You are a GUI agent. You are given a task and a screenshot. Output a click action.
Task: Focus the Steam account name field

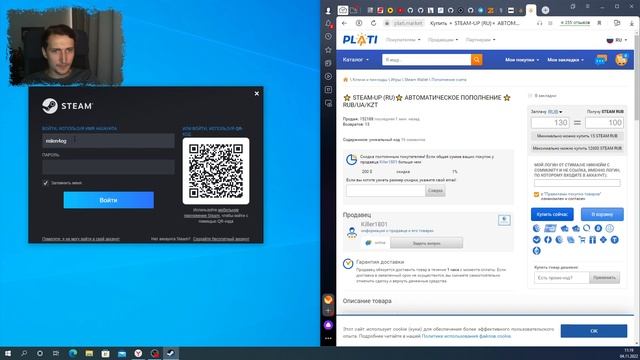click(x=108, y=141)
